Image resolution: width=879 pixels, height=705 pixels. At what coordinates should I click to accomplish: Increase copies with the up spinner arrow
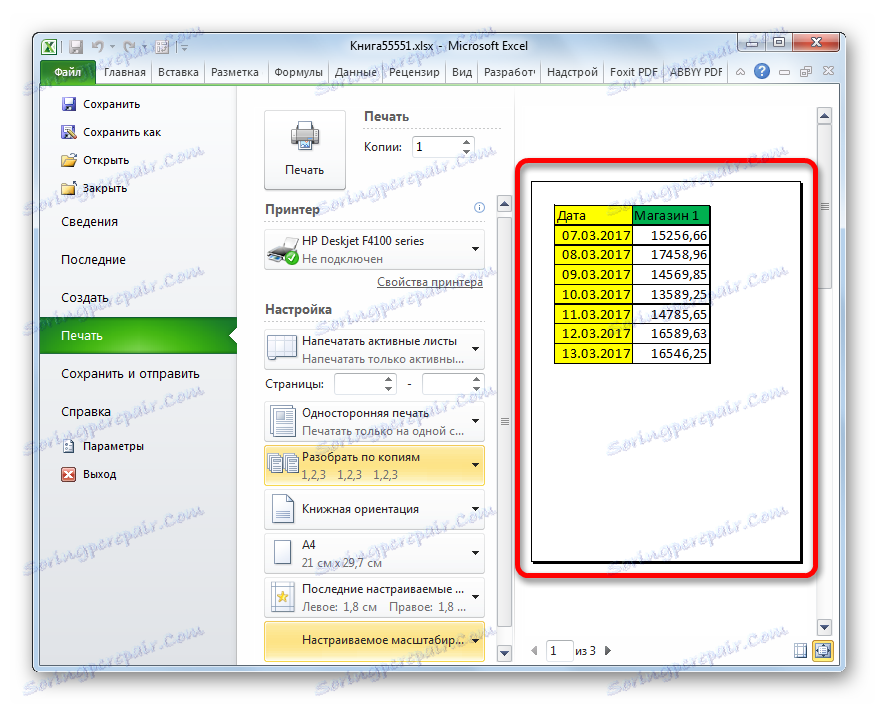pyautogui.click(x=466, y=142)
